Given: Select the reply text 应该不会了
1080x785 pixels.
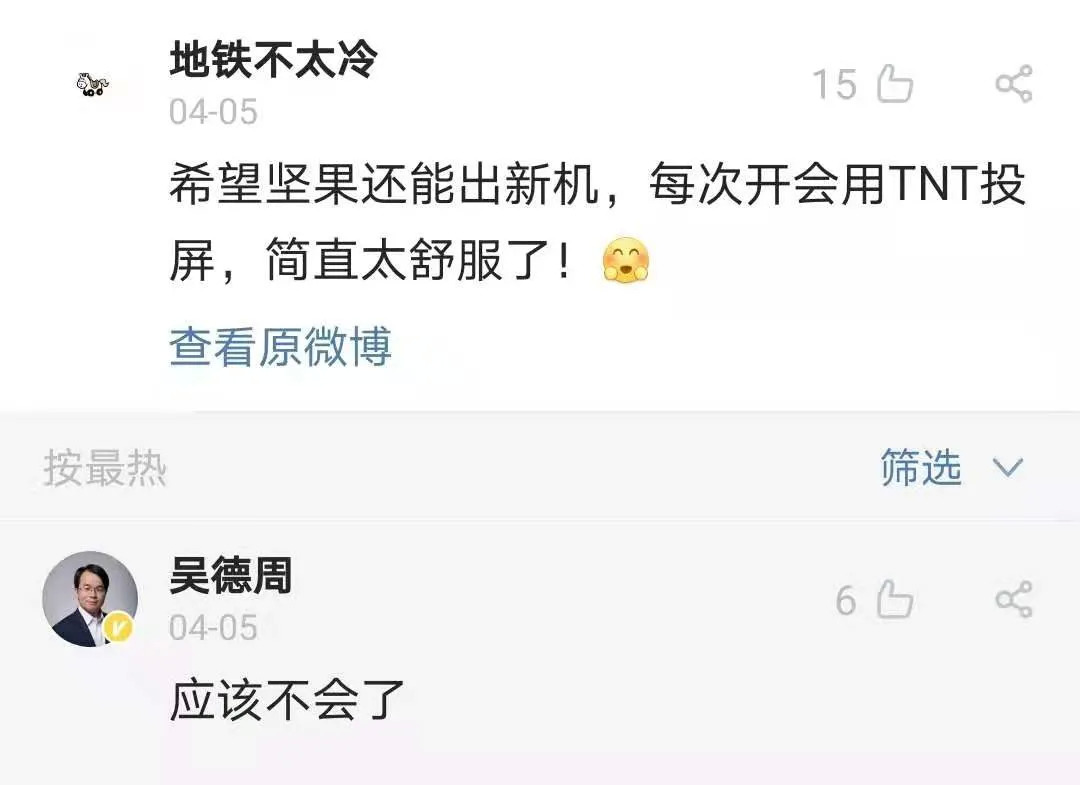Looking at the screenshot, I should tap(287, 700).
